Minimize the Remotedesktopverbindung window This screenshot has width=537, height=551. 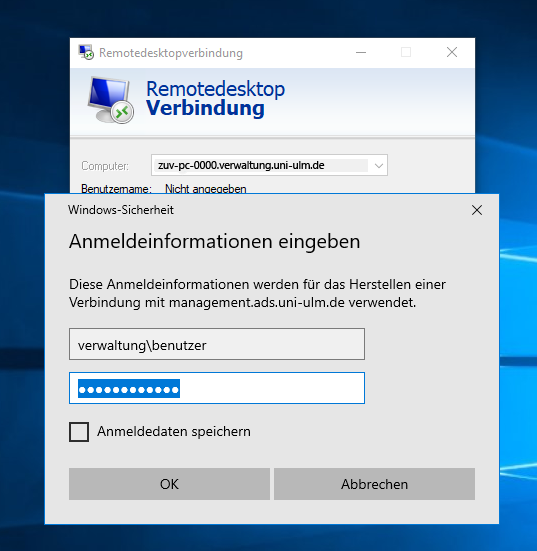pos(361,52)
